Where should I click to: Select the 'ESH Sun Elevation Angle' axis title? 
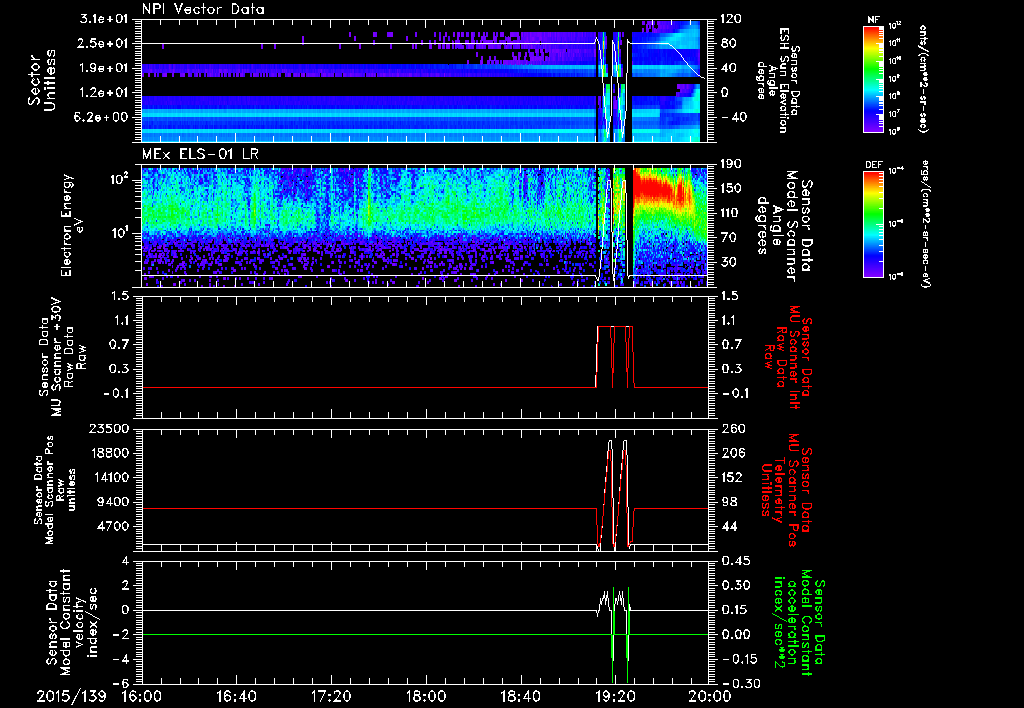[777, 80]
